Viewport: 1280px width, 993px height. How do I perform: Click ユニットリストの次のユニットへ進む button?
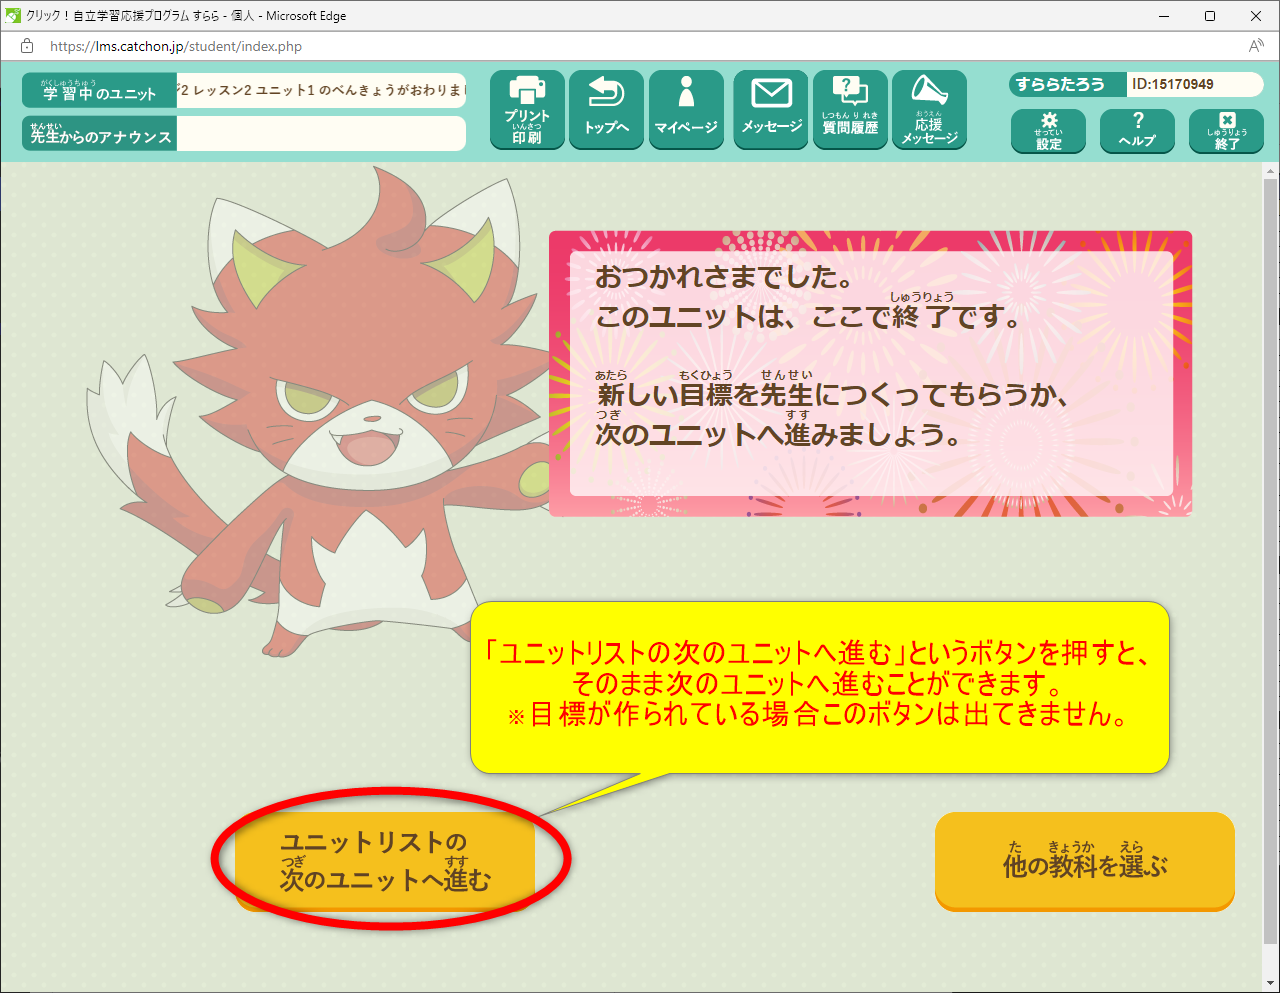[x=385, y=861]
